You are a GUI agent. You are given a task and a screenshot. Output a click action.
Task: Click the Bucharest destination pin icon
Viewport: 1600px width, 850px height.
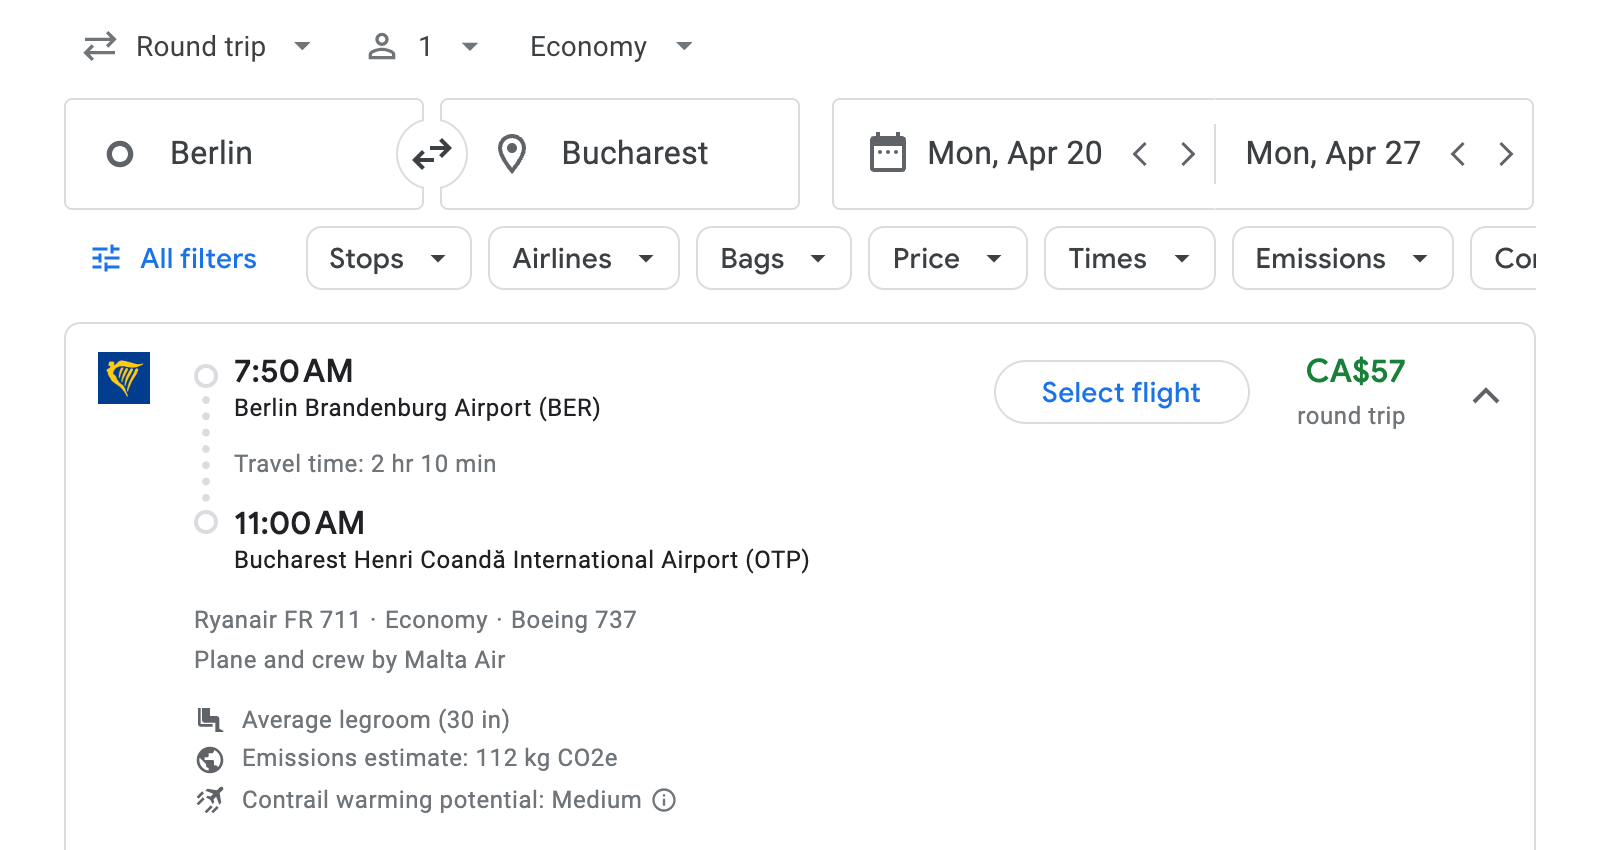(x=511, y=153)
